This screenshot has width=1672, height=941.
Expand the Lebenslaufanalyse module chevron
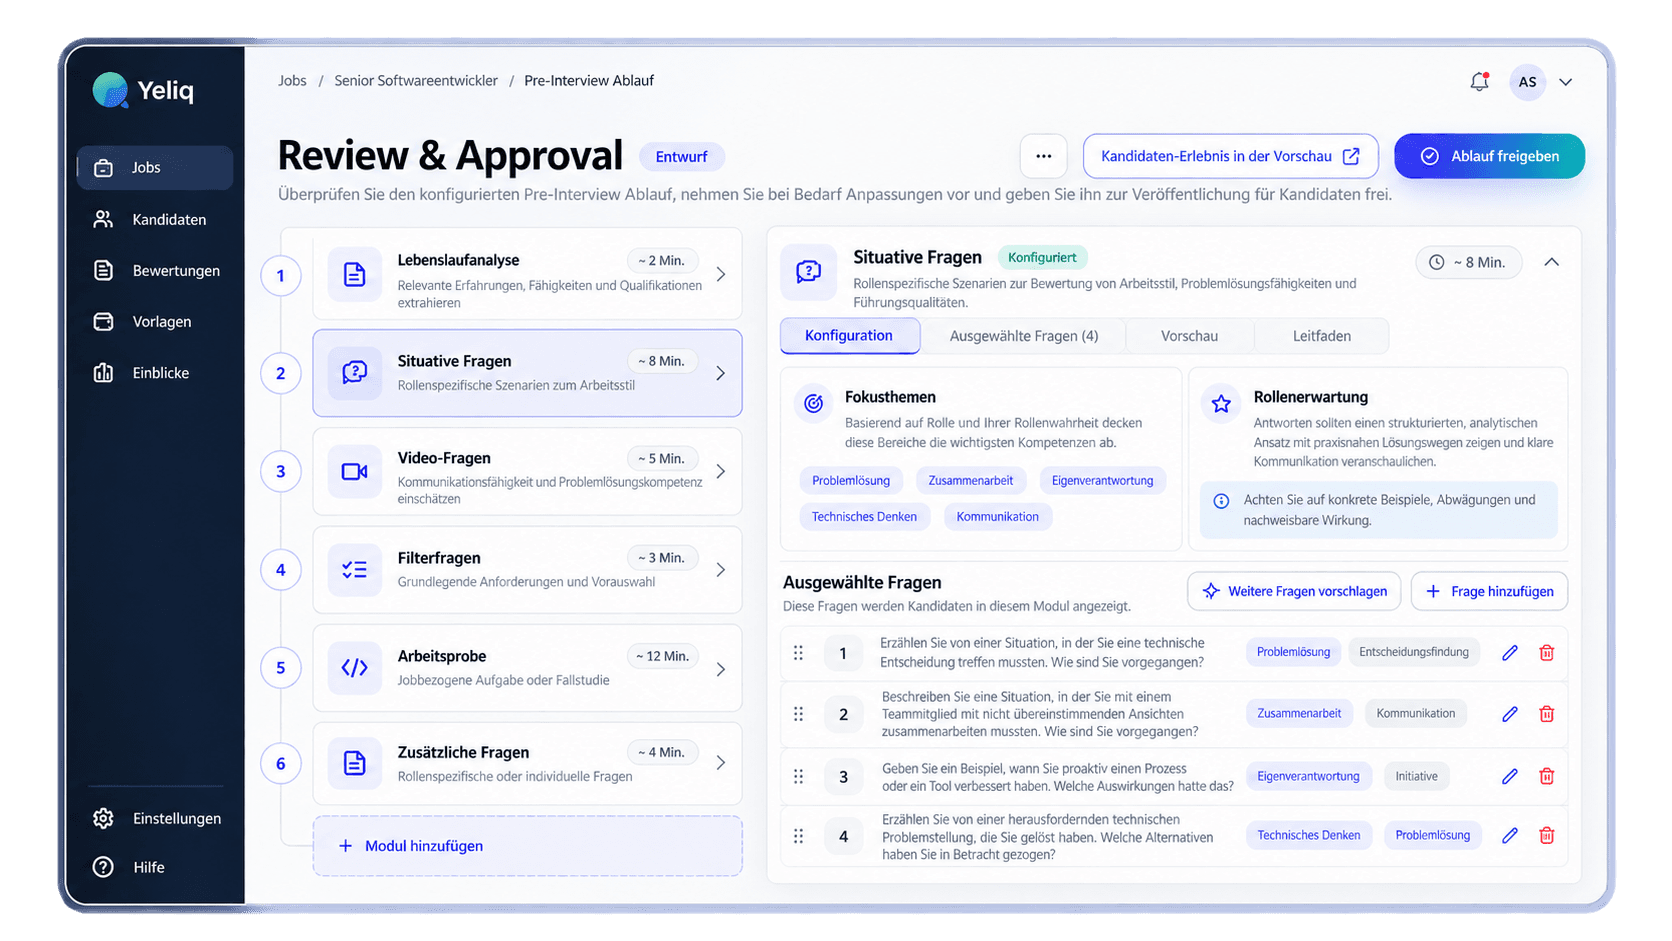tap(721, 274)
